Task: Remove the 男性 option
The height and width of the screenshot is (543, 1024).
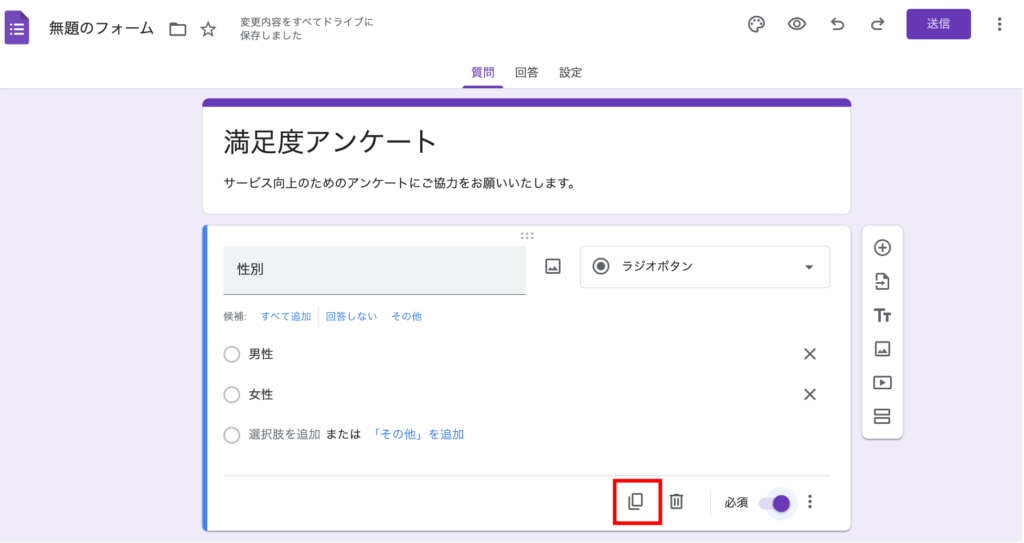Action: point(810,354)
